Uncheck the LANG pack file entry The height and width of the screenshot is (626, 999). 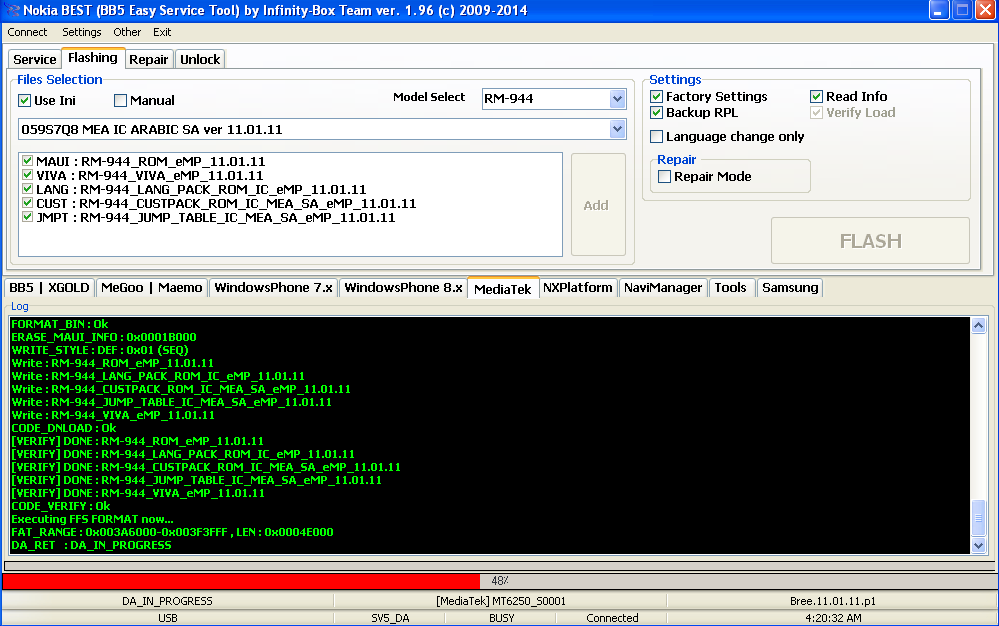[27, 189]
